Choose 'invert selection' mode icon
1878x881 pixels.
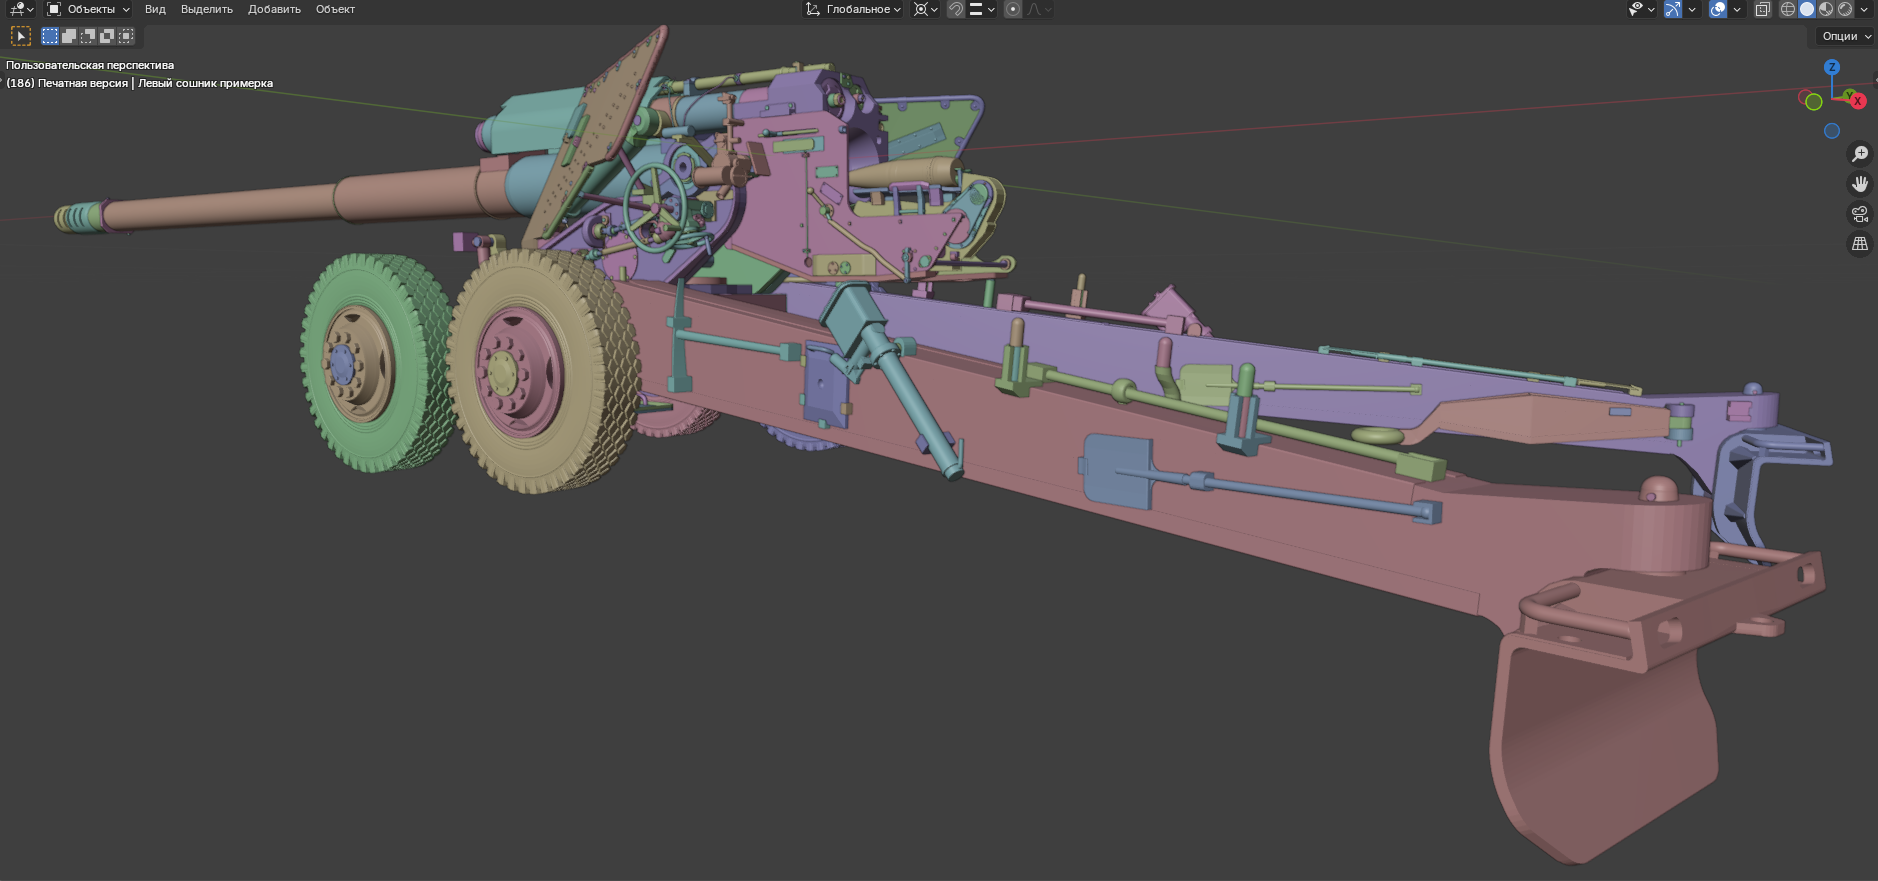107,36
